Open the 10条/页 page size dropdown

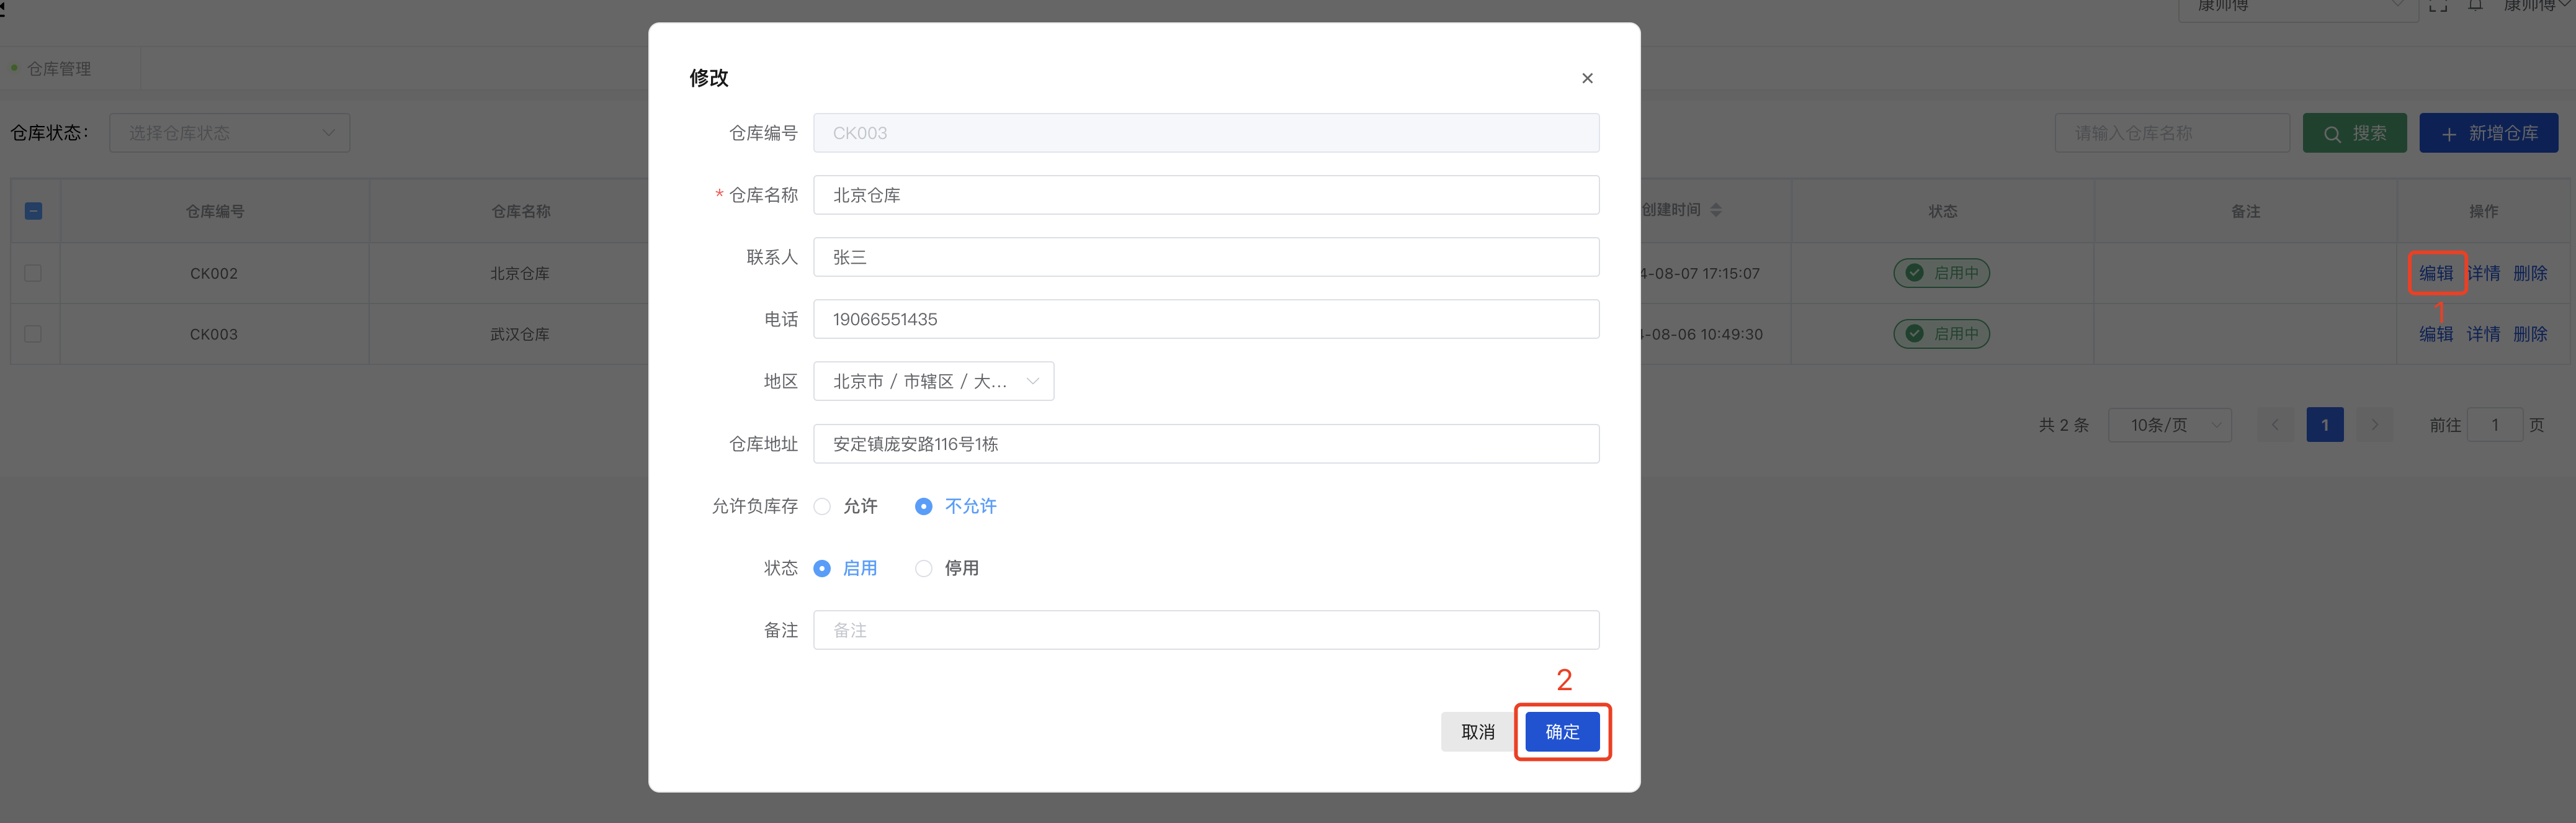pos(2169,425)
